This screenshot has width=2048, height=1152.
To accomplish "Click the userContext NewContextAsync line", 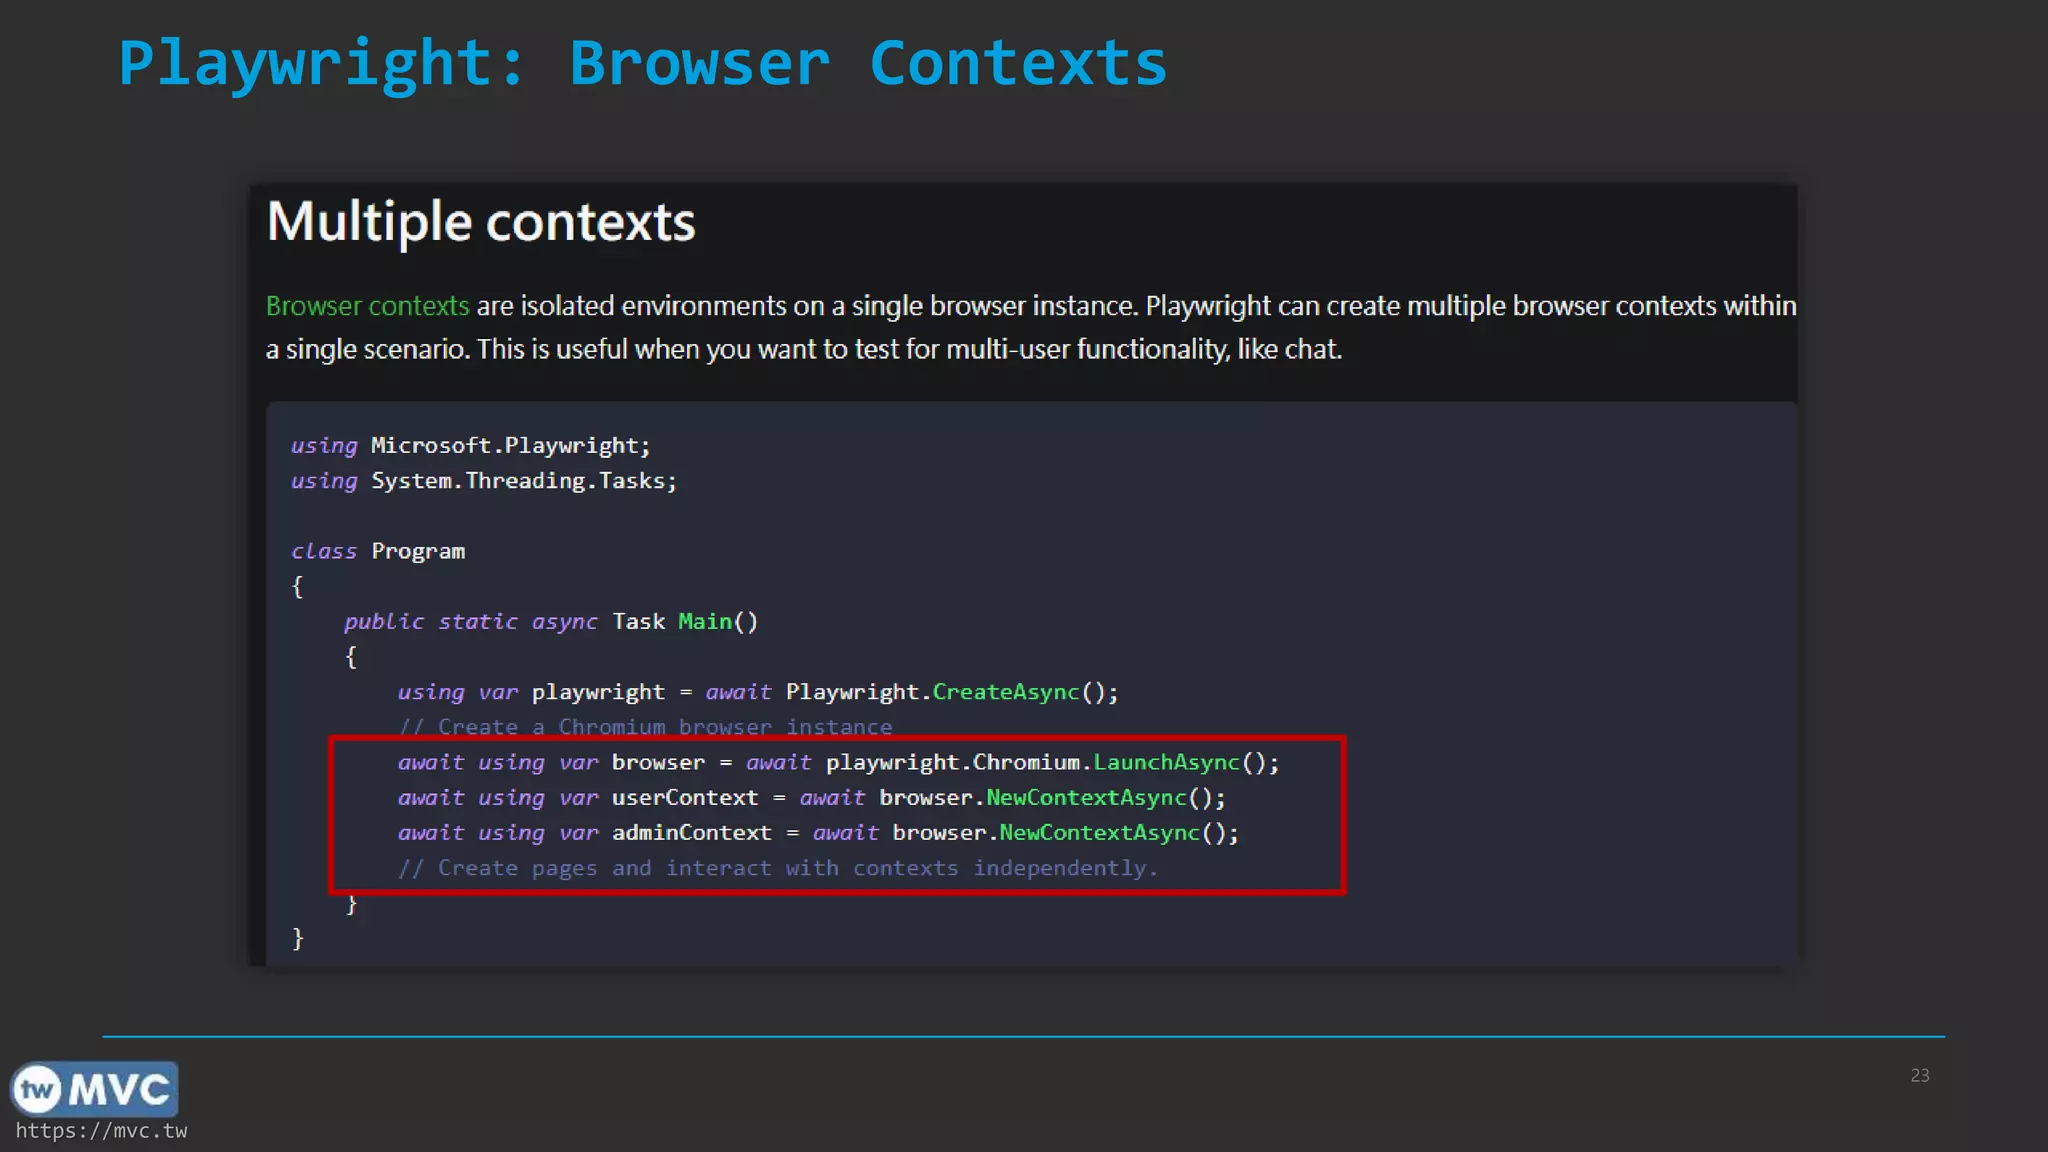I will (x=812, y=798).
